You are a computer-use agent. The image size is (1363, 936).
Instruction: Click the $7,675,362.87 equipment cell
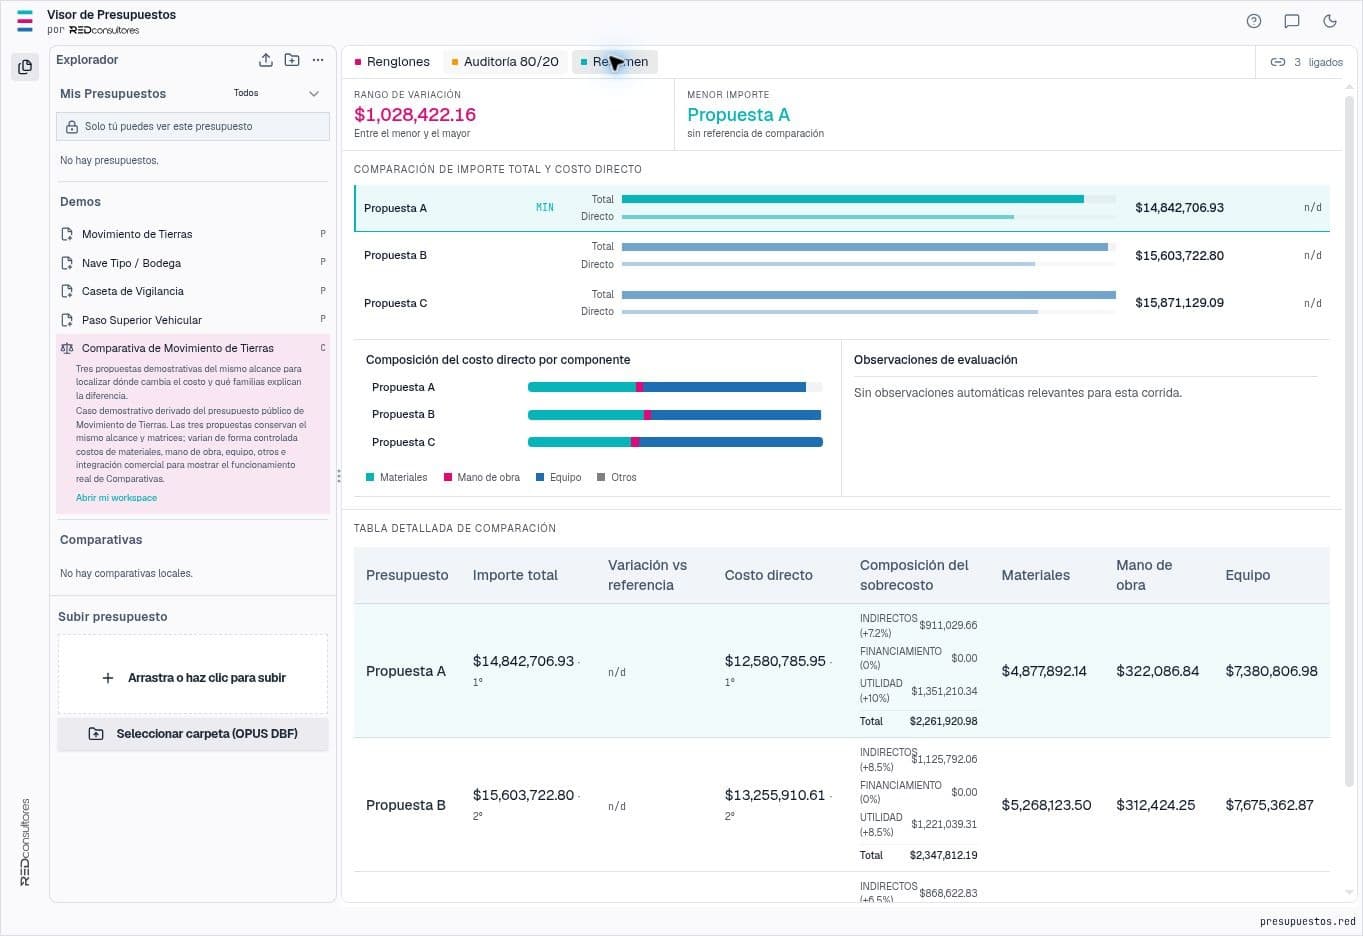[x=1270, y=805]
